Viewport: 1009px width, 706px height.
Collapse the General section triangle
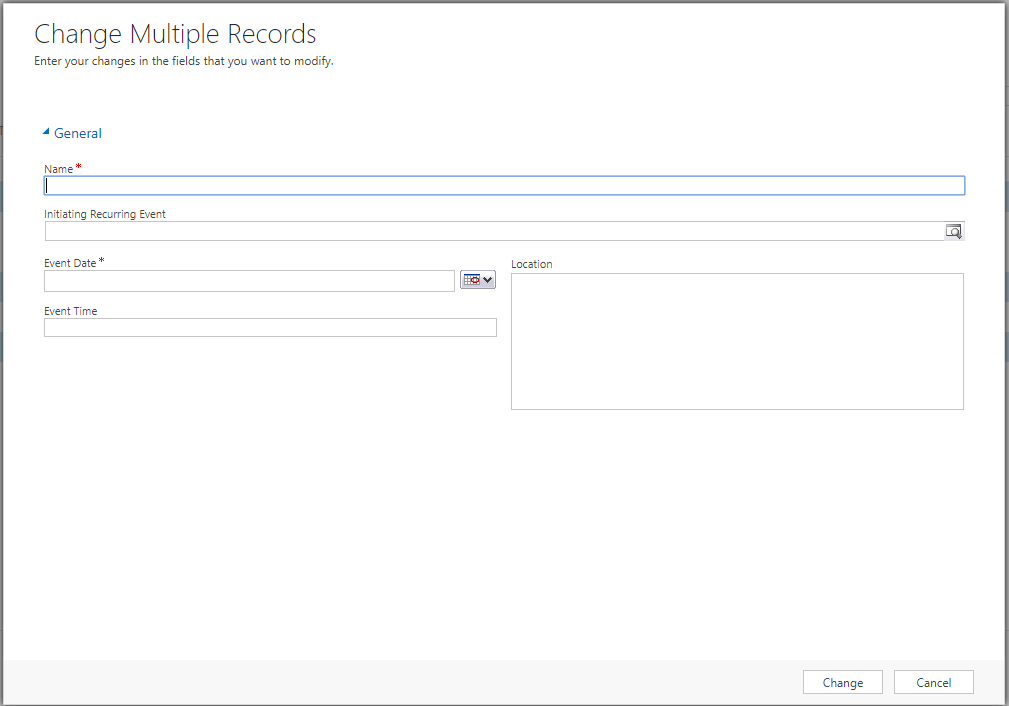point(46,132)
